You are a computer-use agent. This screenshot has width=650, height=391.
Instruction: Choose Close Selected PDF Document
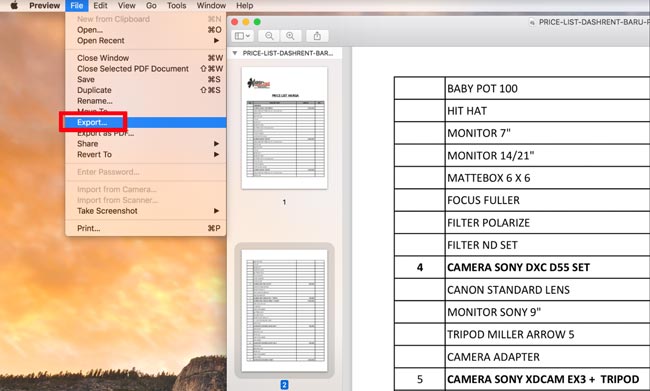[x=146, y=69]
